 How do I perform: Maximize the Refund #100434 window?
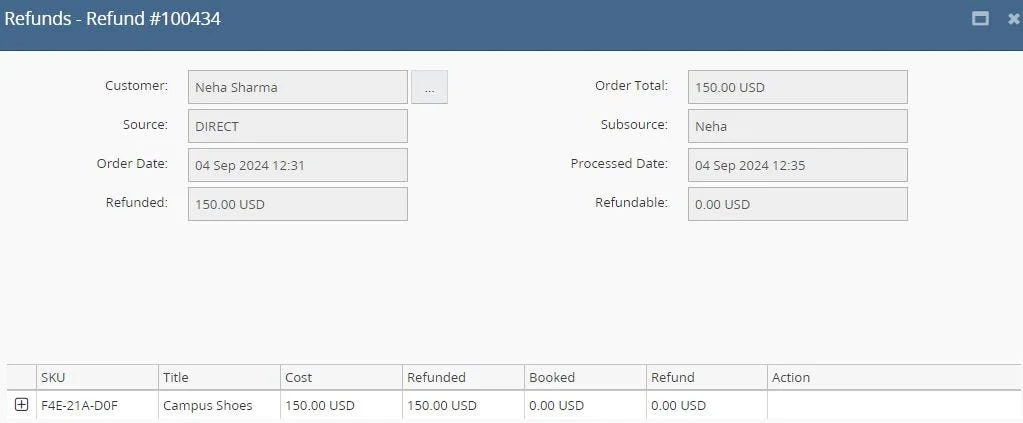pos(981,19)
